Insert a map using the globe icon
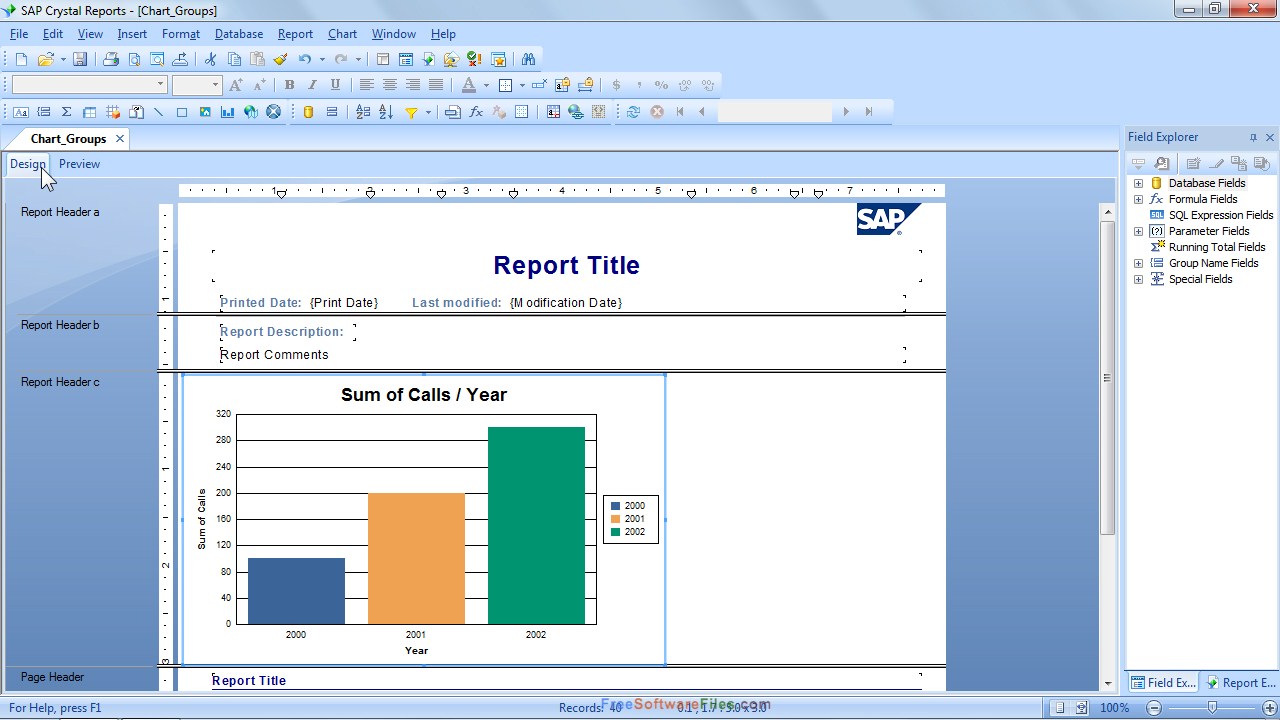This screenshot has height=720, width=1280. pos(250,111)
